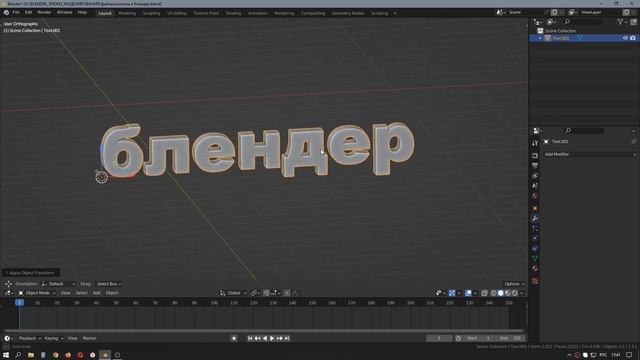Switch to rendered viewport shading
The image size is (640, 360).
click(515, 293)
